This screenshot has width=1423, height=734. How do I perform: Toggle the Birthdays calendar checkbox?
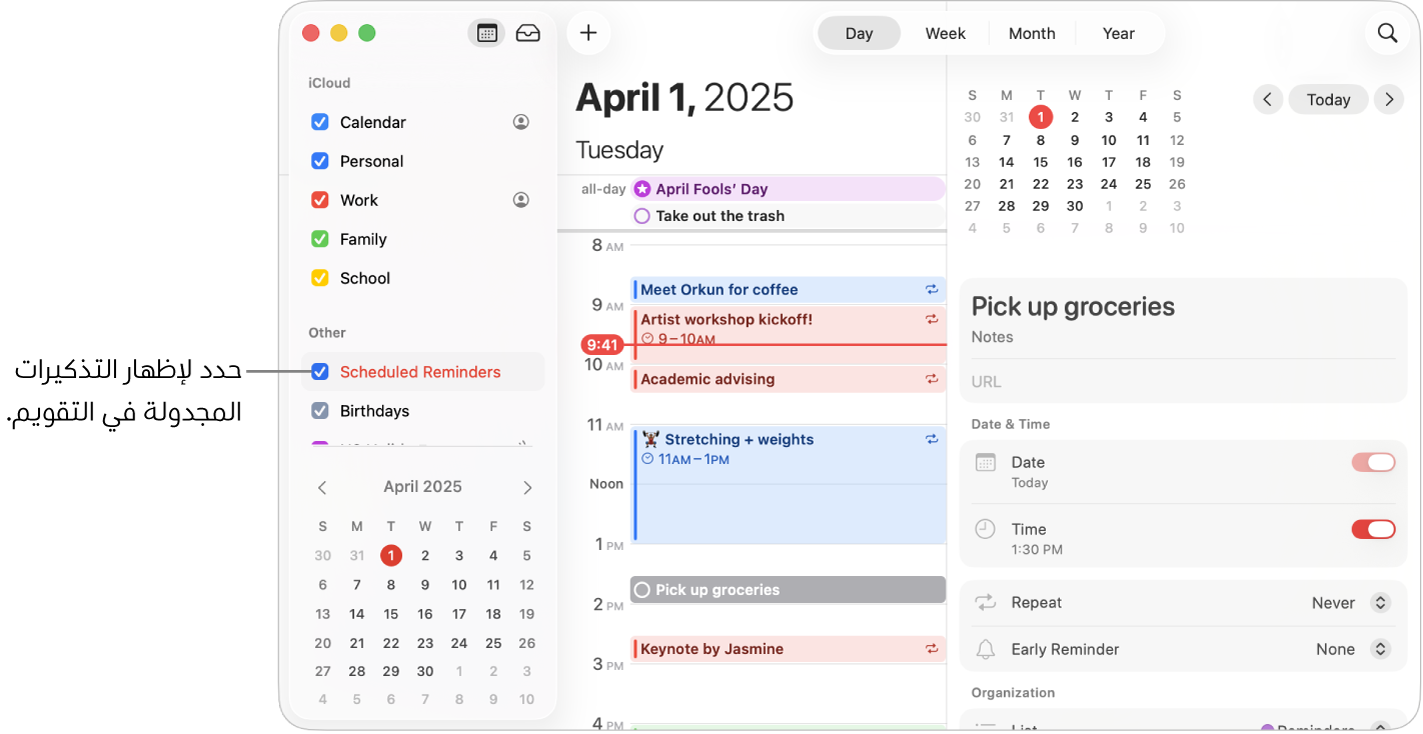pyautogui.click(x=320, y=411)
